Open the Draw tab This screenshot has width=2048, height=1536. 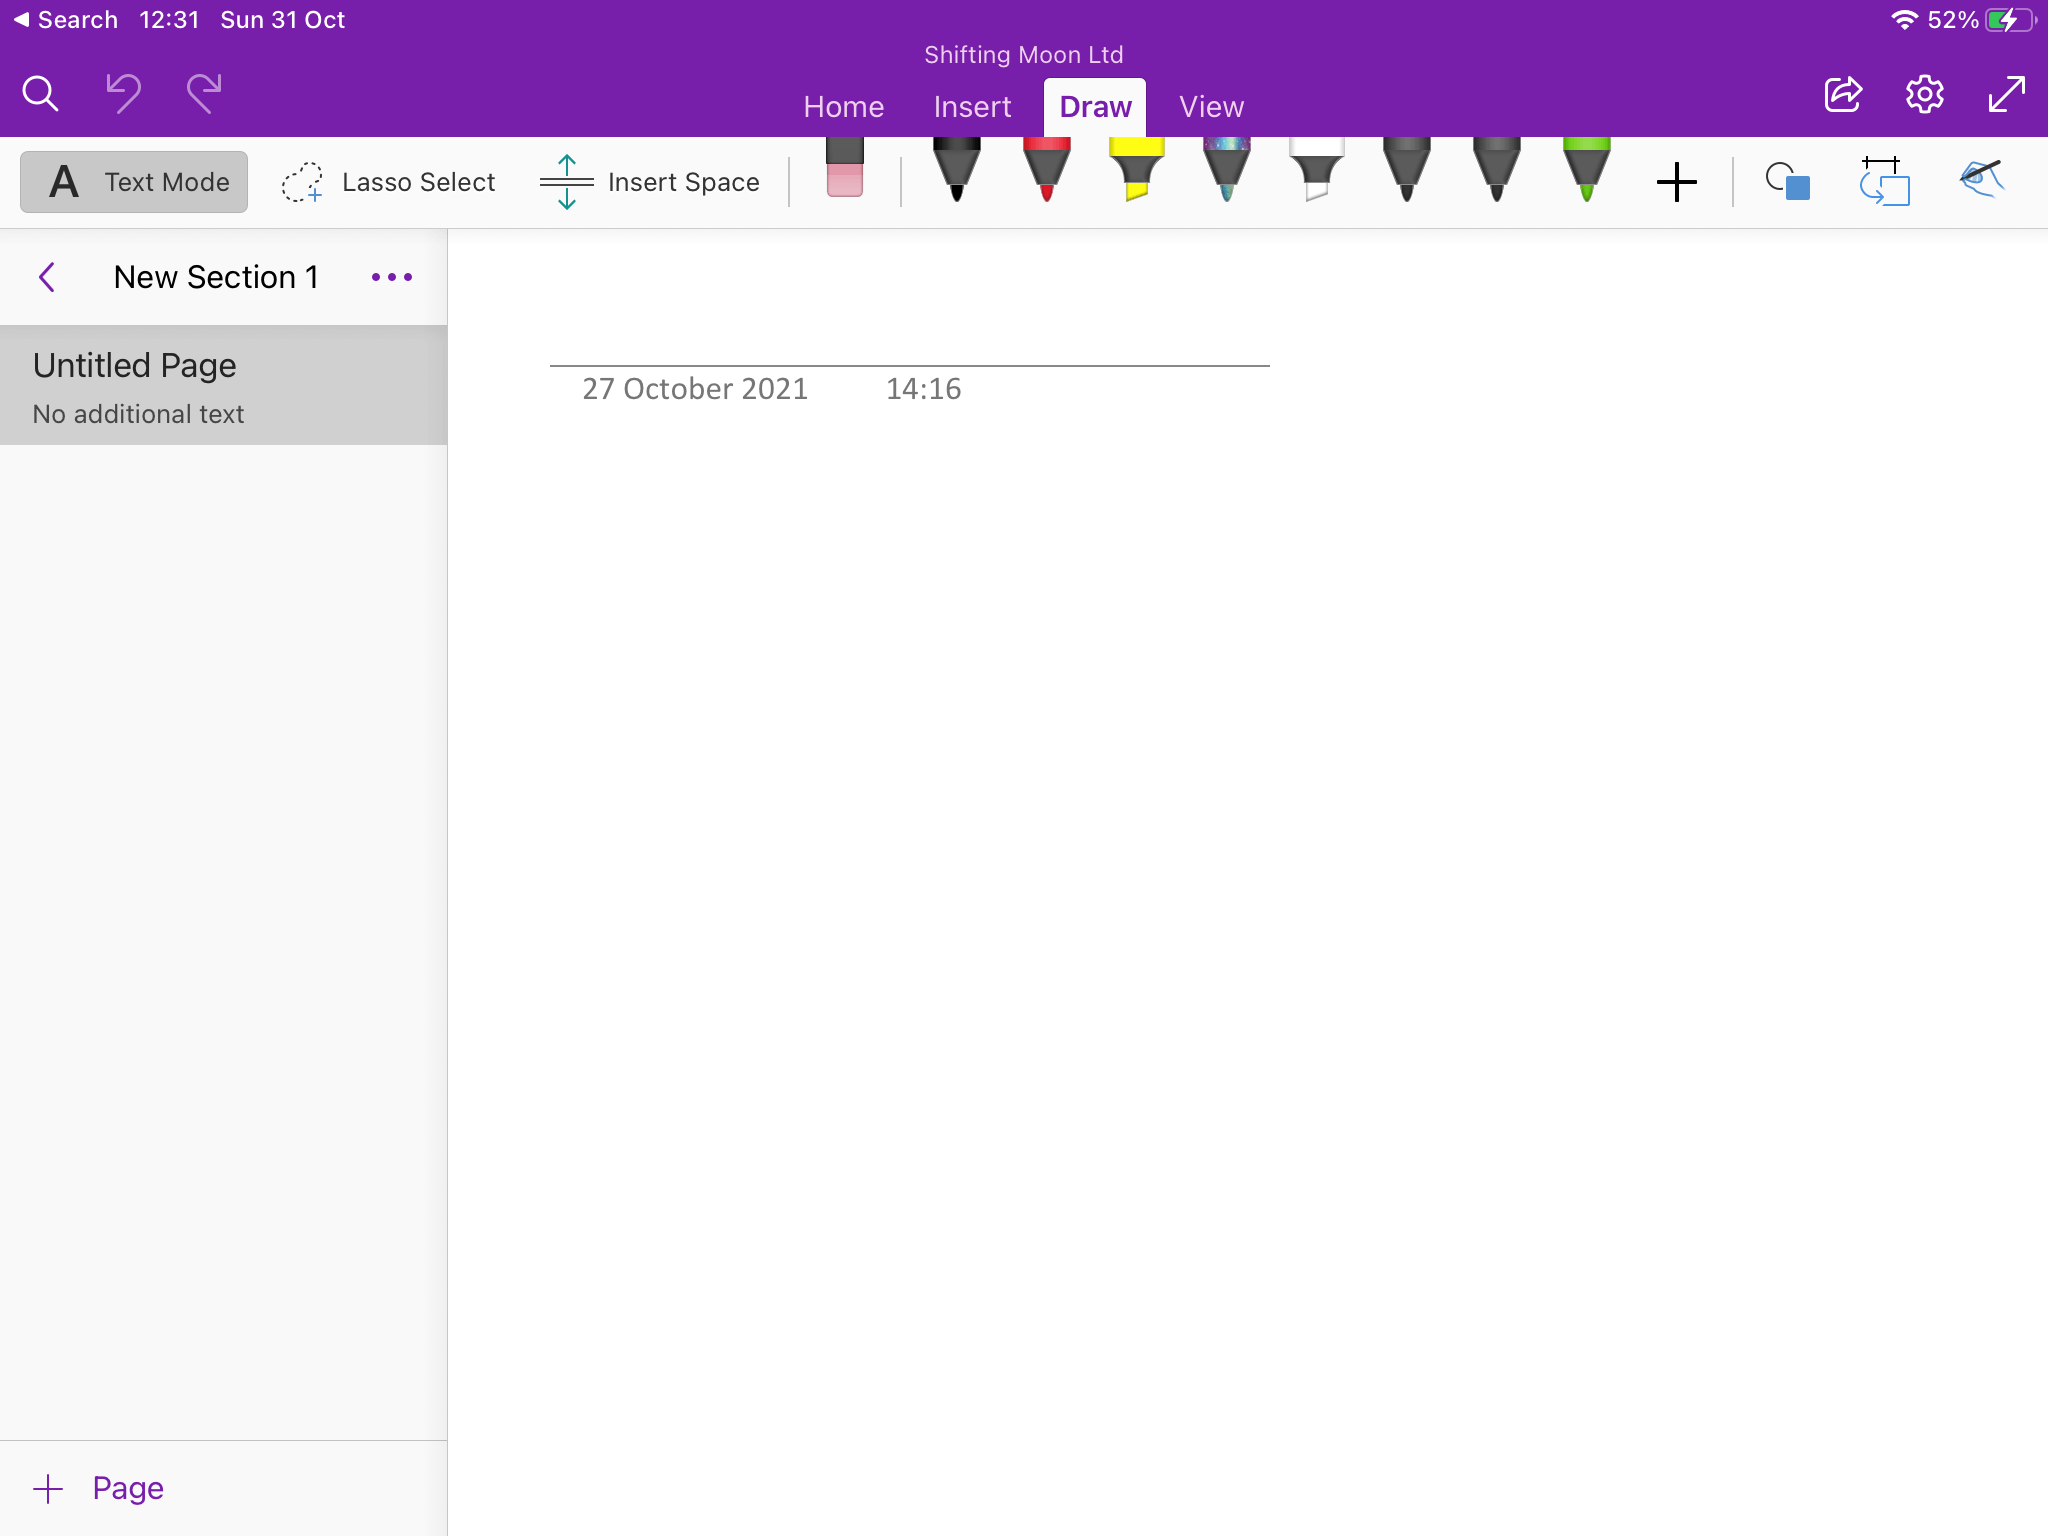(1095, 107)
